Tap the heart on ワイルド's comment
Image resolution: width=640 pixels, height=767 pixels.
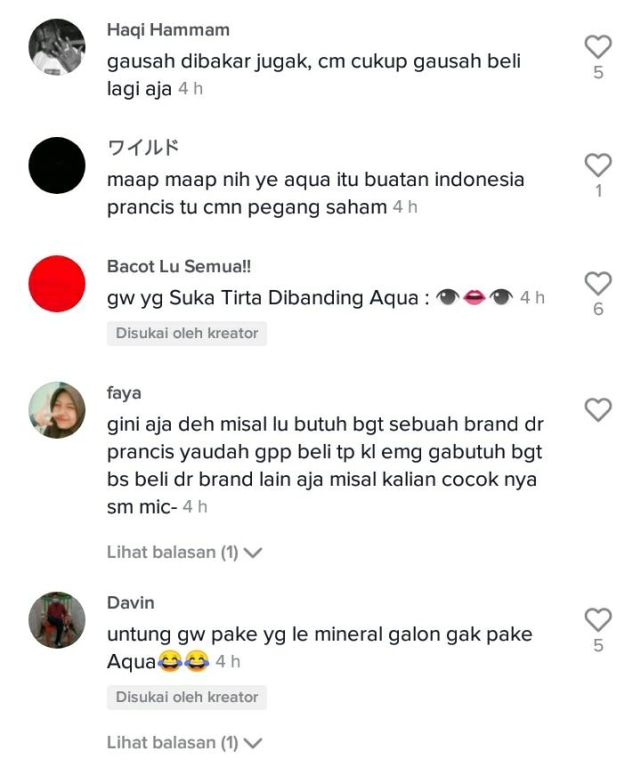pyautogui.click(x=598, y=165)
